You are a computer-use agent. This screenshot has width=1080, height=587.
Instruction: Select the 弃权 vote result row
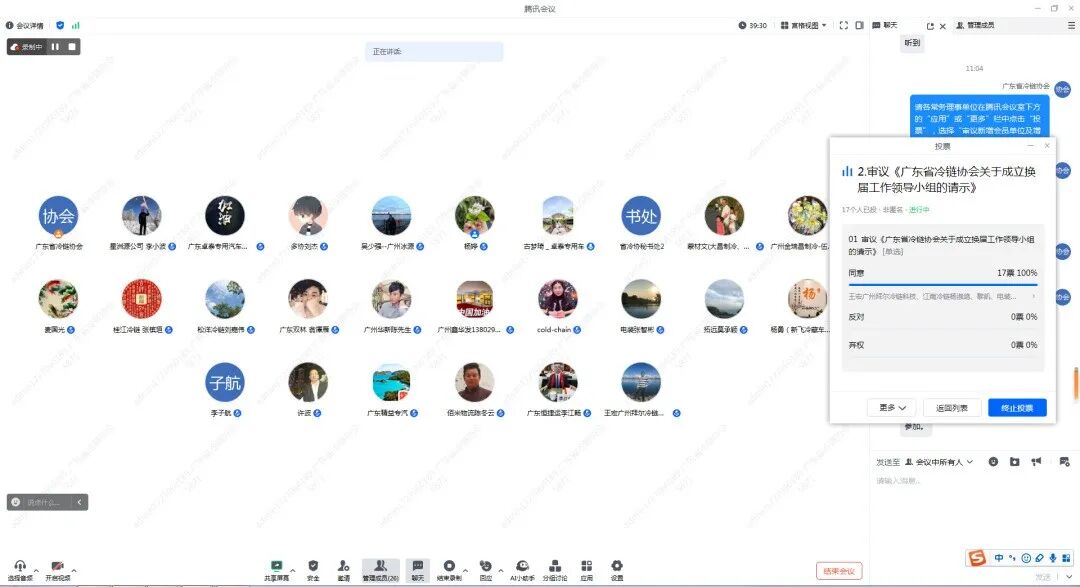click(942, 345)
